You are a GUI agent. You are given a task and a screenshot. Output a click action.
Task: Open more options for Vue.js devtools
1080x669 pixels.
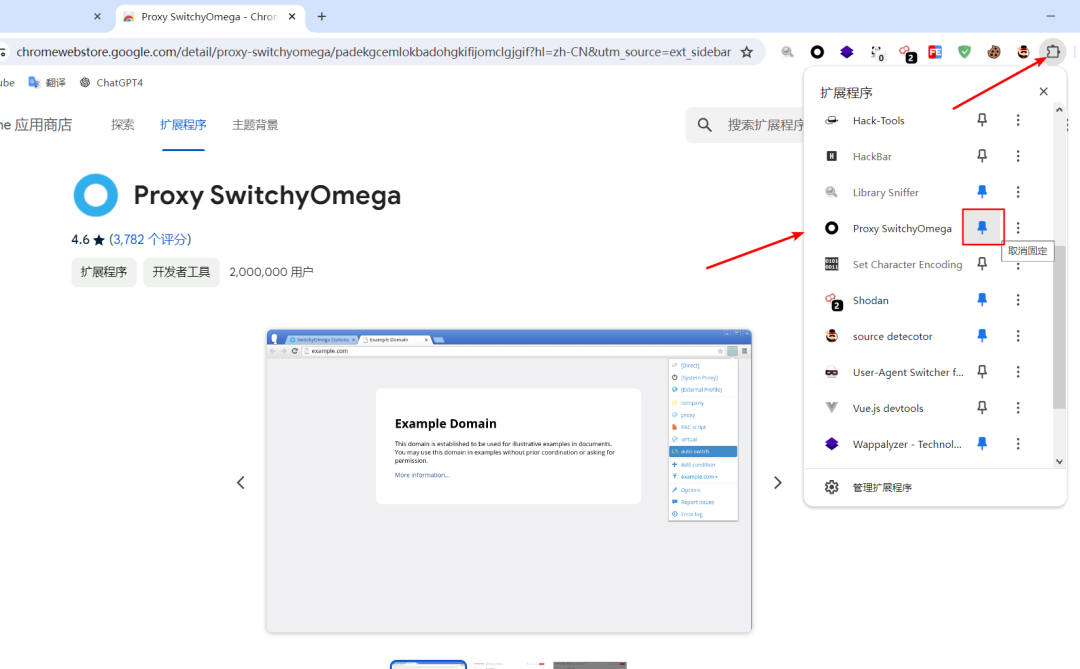1018,407
